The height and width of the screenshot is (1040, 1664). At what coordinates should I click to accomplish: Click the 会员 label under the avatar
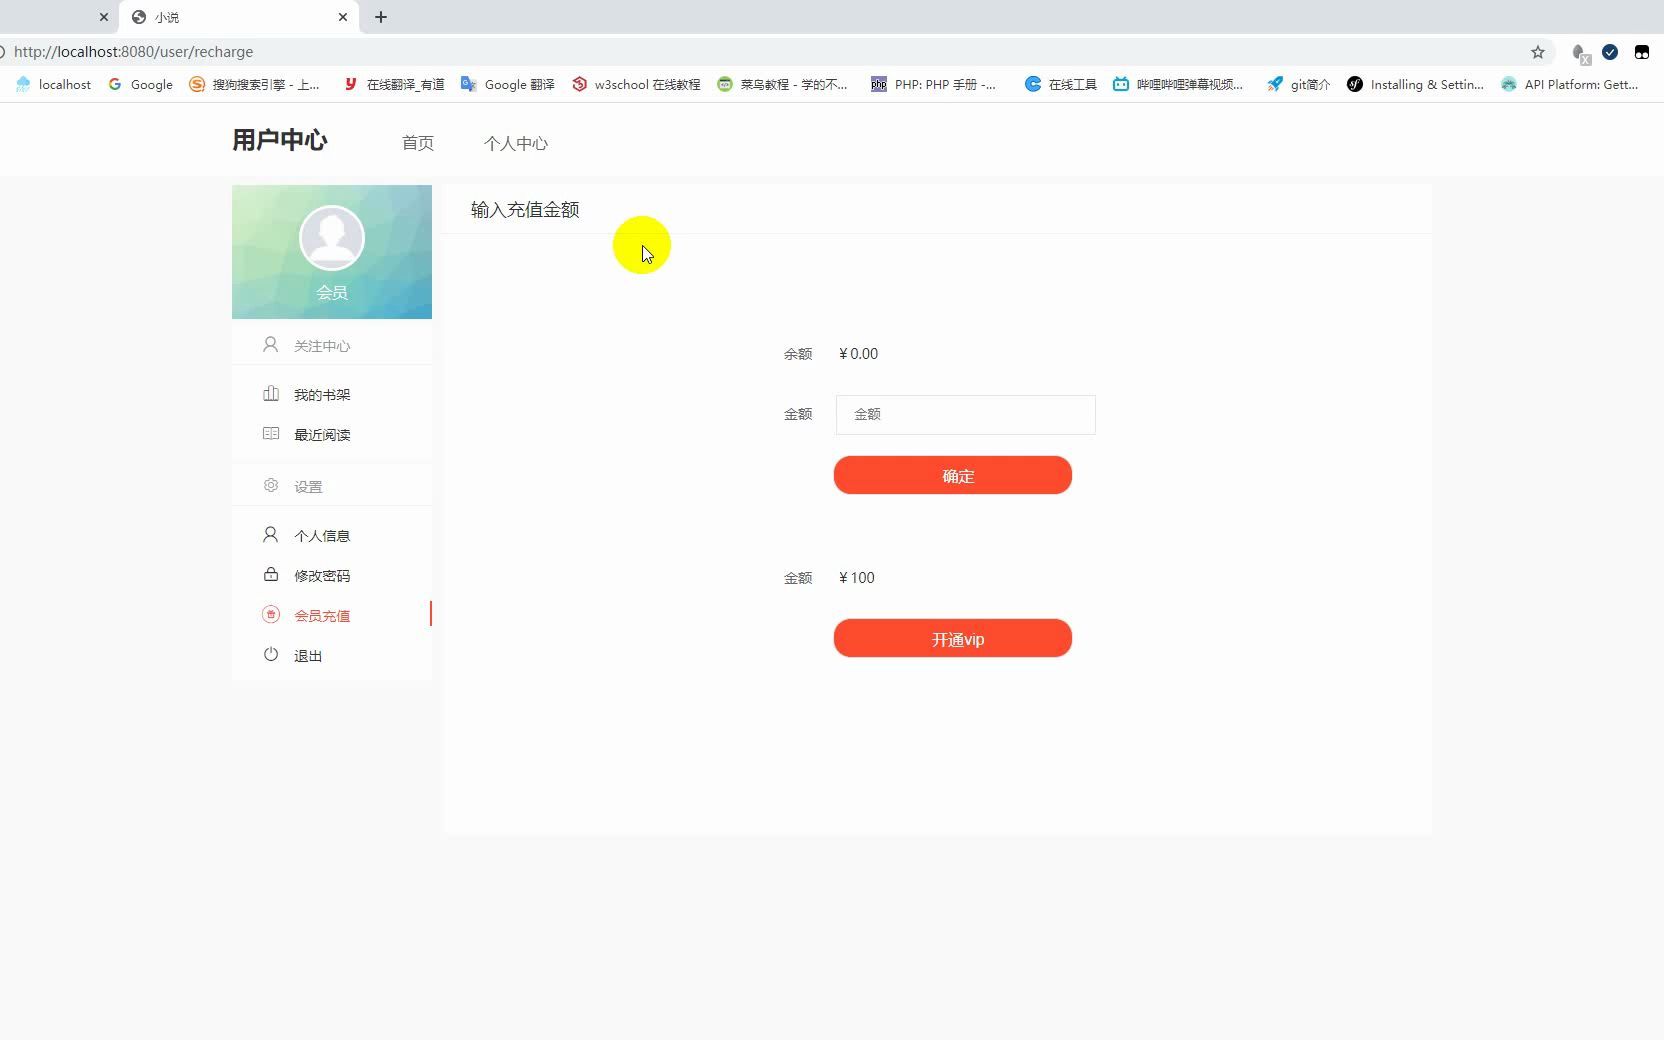(332, 292)
